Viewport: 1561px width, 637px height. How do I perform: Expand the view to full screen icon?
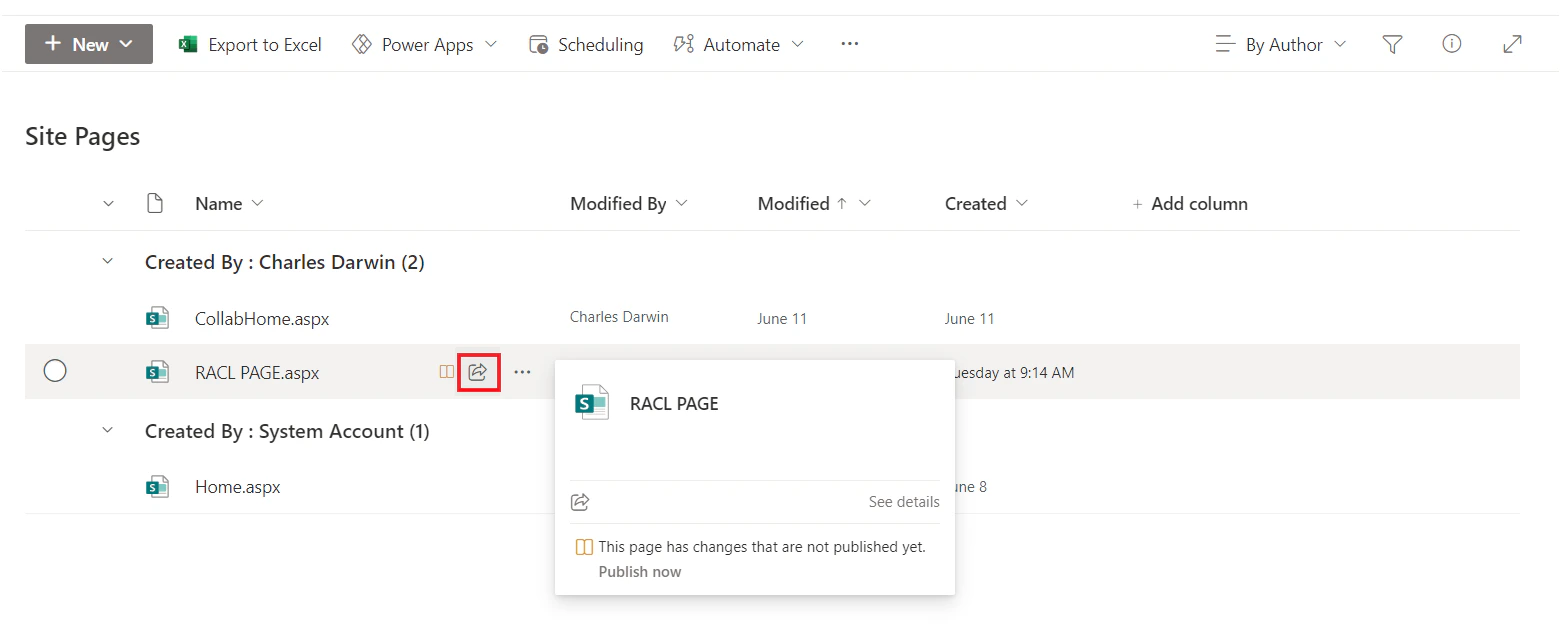tap(1512, 44)
